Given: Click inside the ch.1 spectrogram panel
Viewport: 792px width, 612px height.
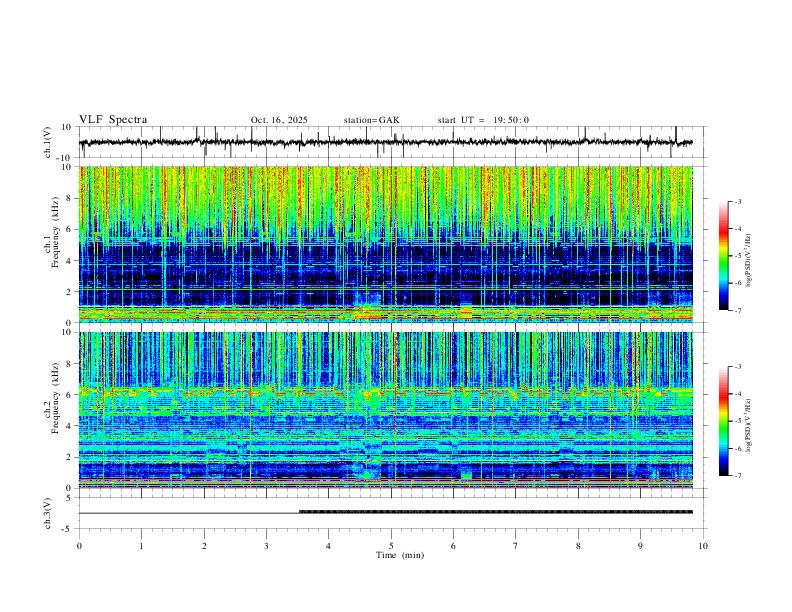Looking at the screenshot, I should [385, 244].
